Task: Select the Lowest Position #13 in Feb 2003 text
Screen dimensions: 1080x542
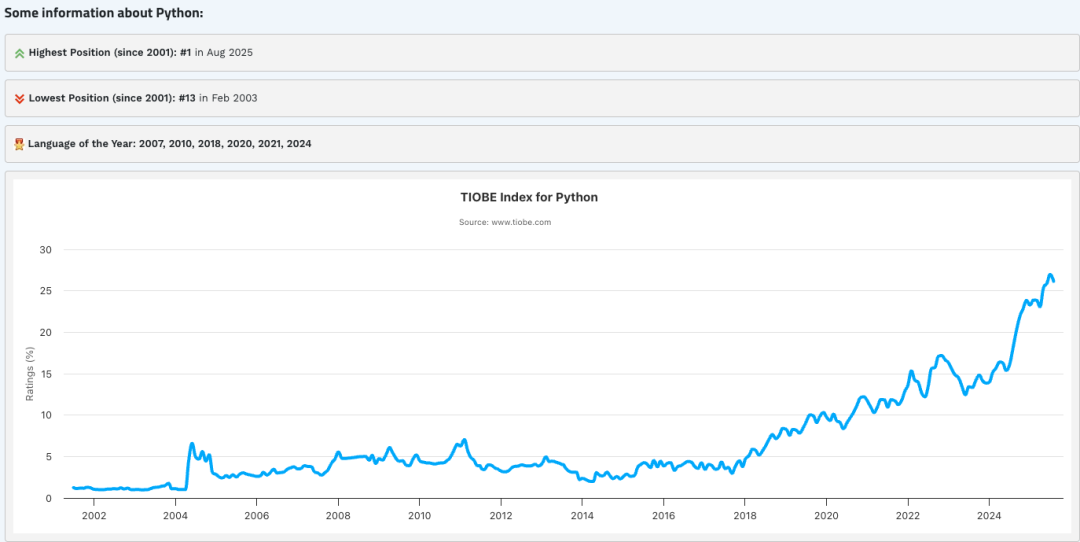Action: pos(143,98)
